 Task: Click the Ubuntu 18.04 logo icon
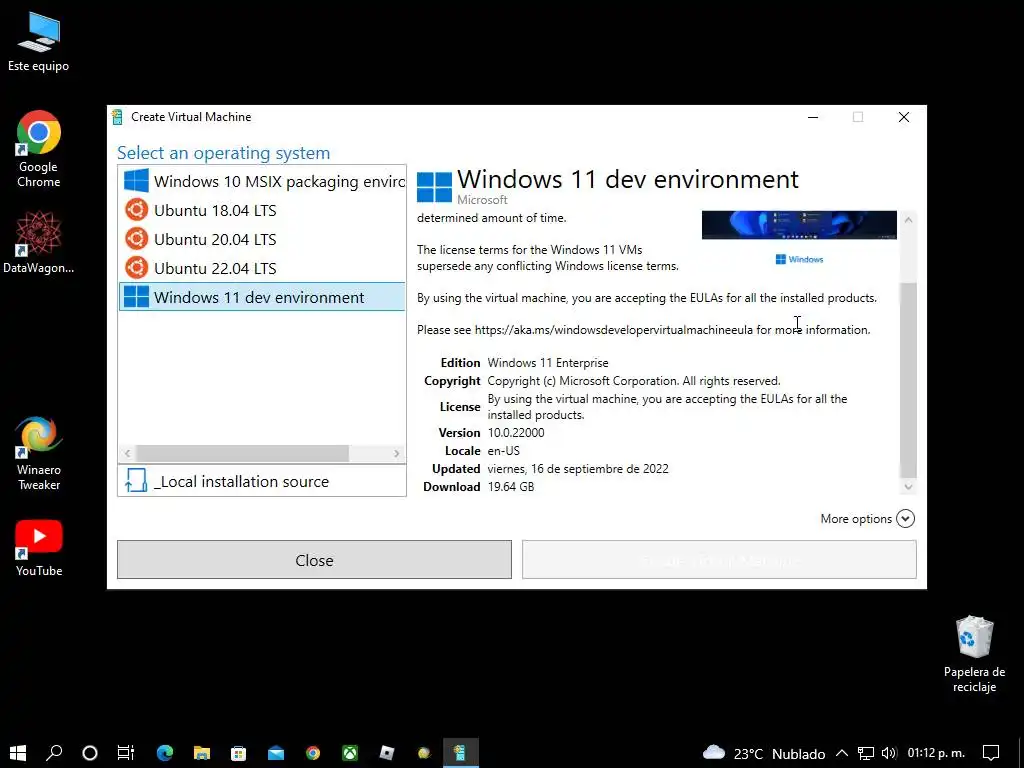click(136, 210)
